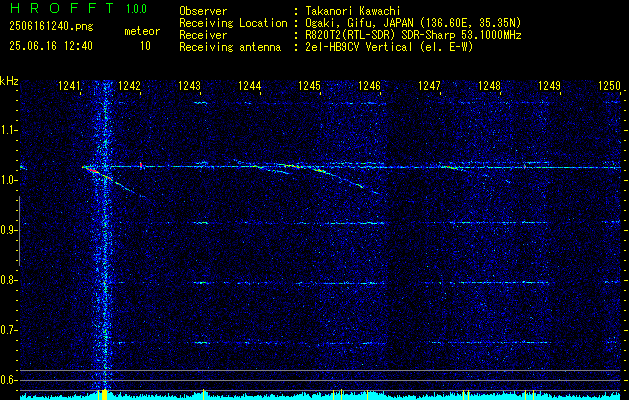This screenshot has width=629, height=400.
Task: Select the location Ogaki, Gifu, JAPAN text
Action: [413, 23]
